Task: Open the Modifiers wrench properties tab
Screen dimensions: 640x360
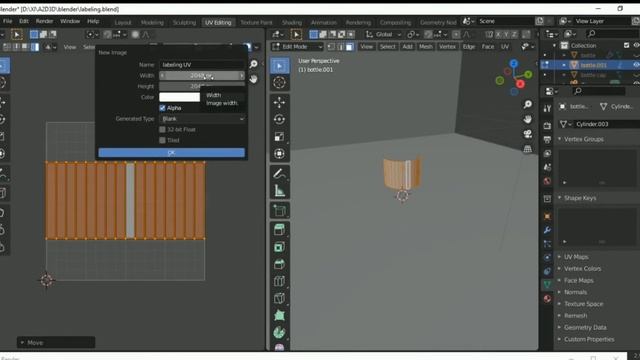Action: click(x=547, y=230)
